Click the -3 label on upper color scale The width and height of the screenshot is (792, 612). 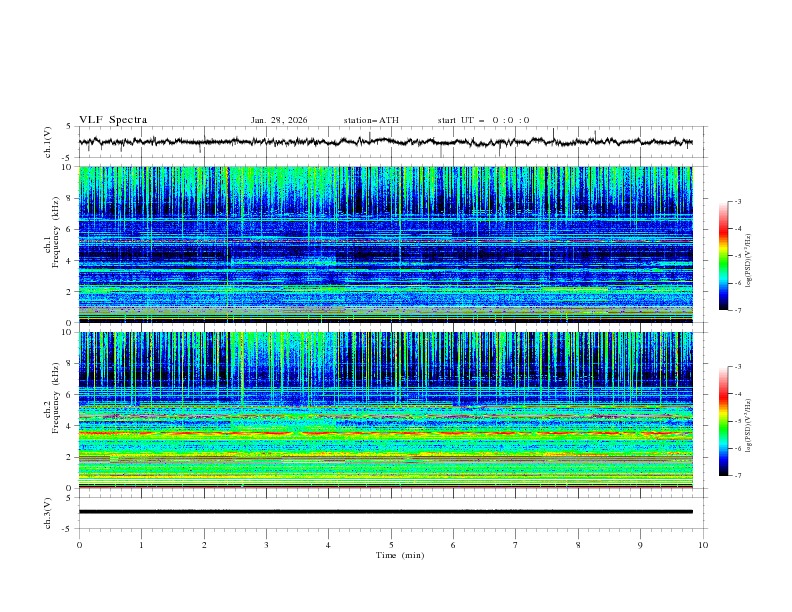(737, 202)
